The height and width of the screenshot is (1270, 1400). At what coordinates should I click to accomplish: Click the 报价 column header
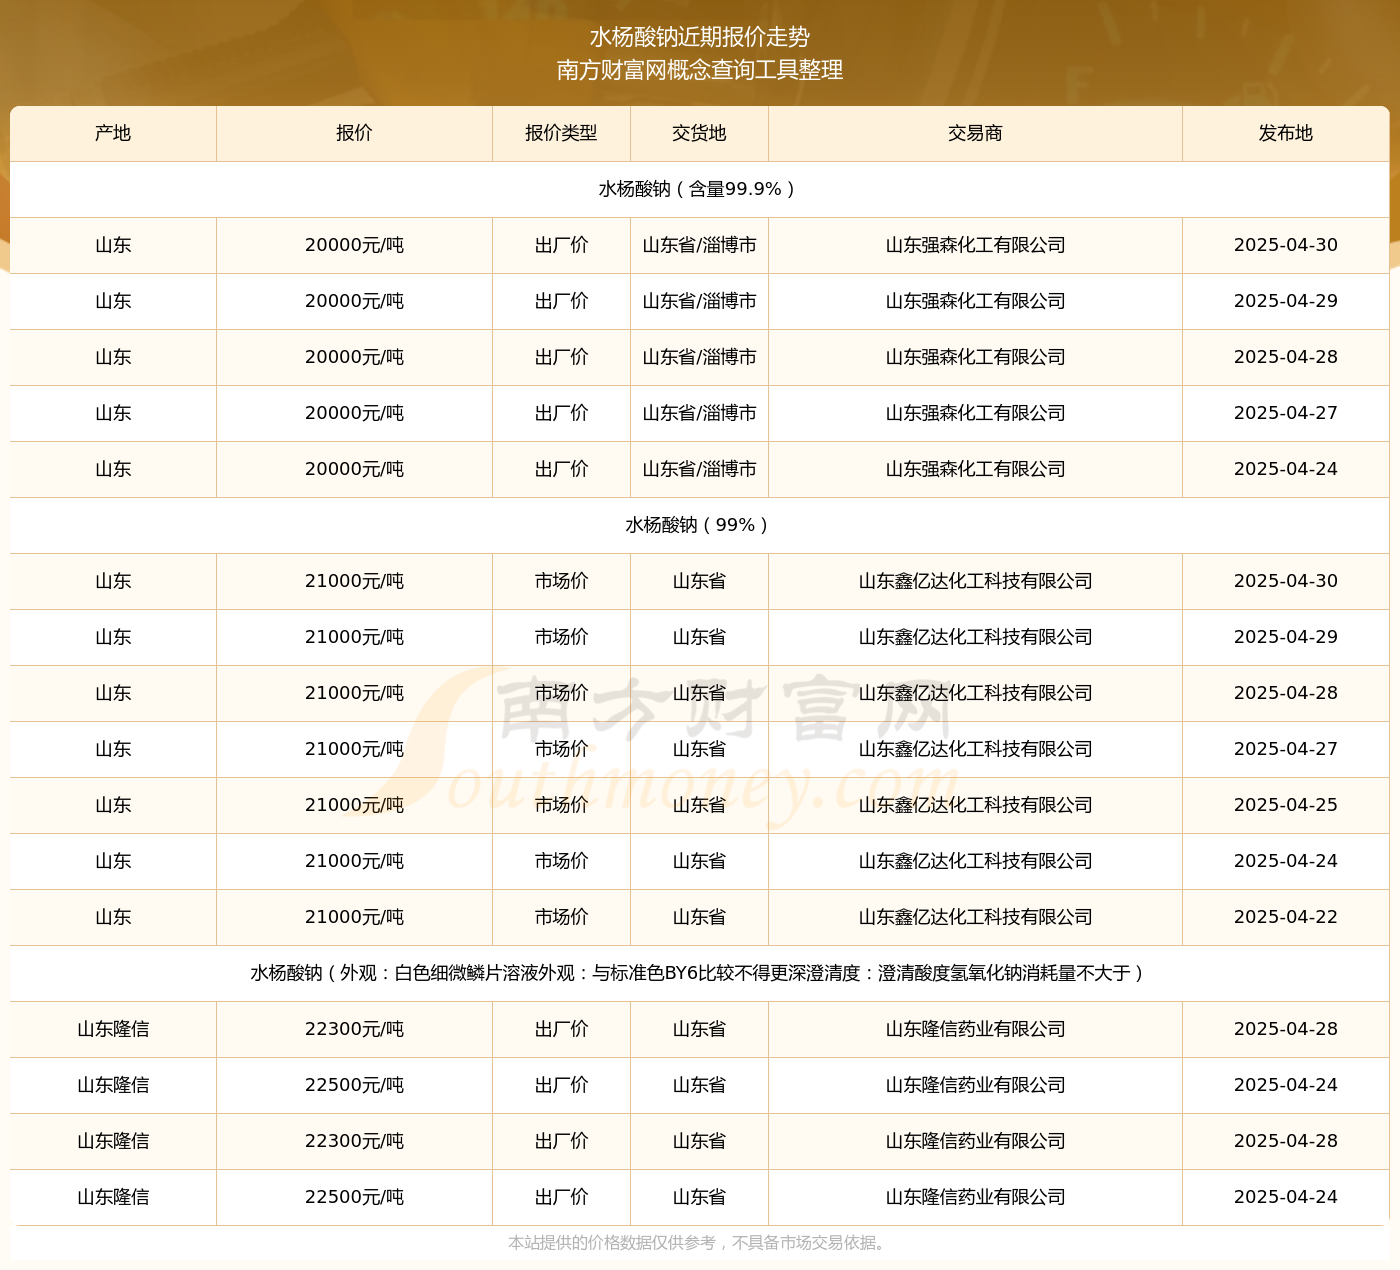pyautogui.click(x=354, y=133)
